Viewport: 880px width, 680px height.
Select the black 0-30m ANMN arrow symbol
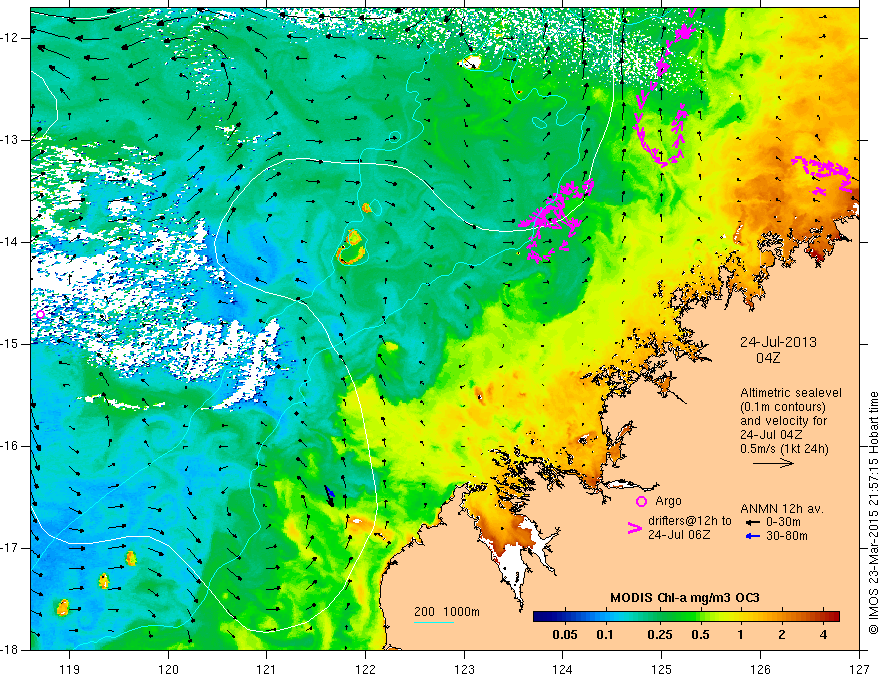coord(751,521)
